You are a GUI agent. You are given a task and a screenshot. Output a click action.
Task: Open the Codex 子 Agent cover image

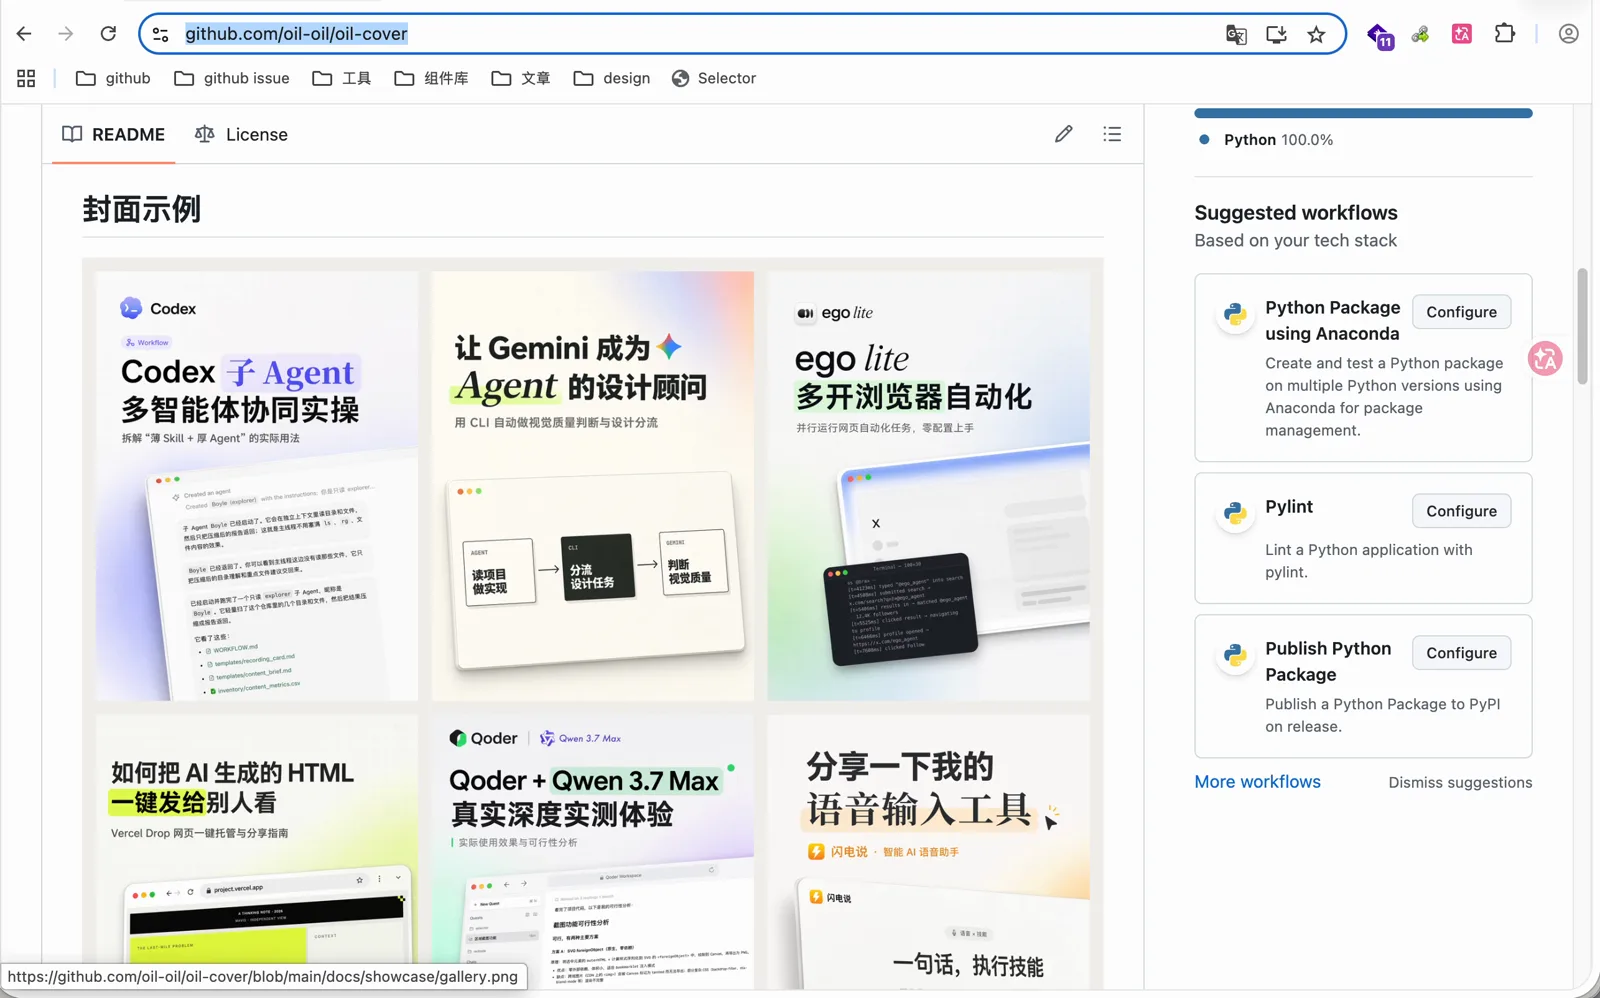coord(257,486)
